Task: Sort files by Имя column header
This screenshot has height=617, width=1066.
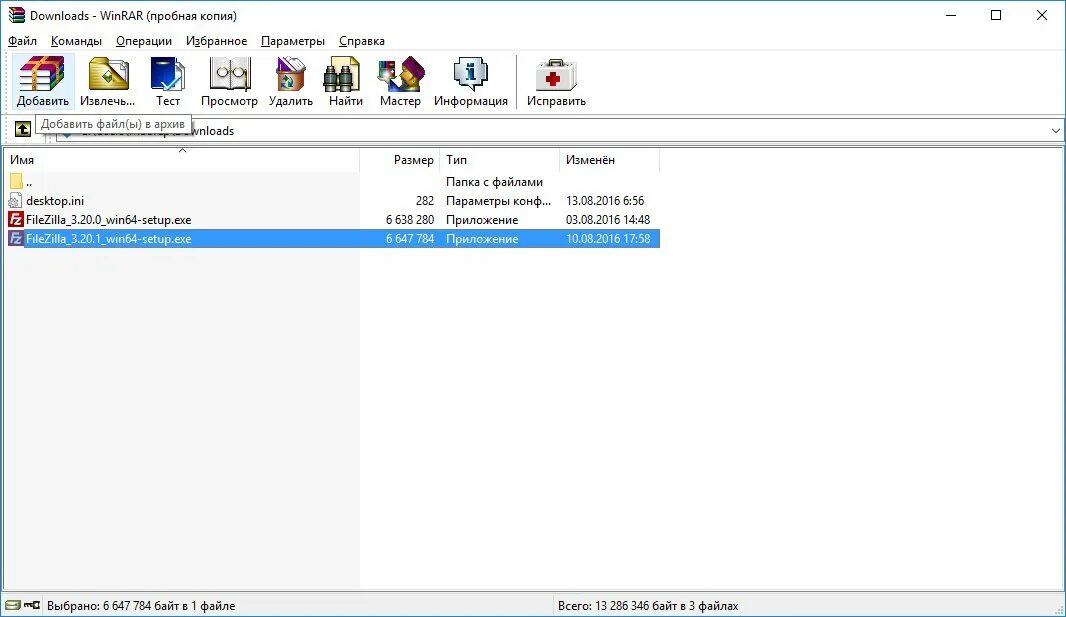Action: pyautogui.click(x=182, y=160)
